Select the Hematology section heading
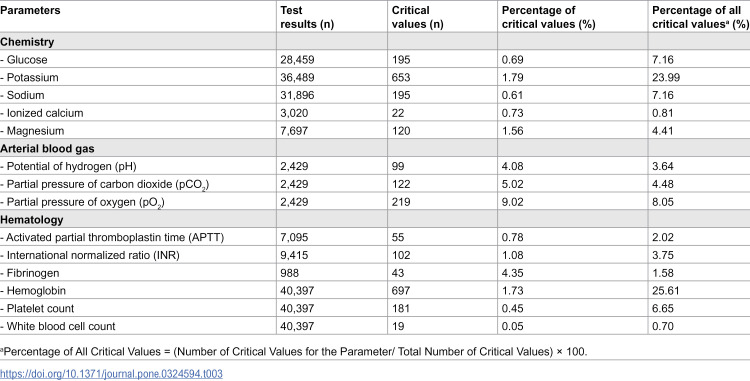750x381 pixels. (32, 219)
